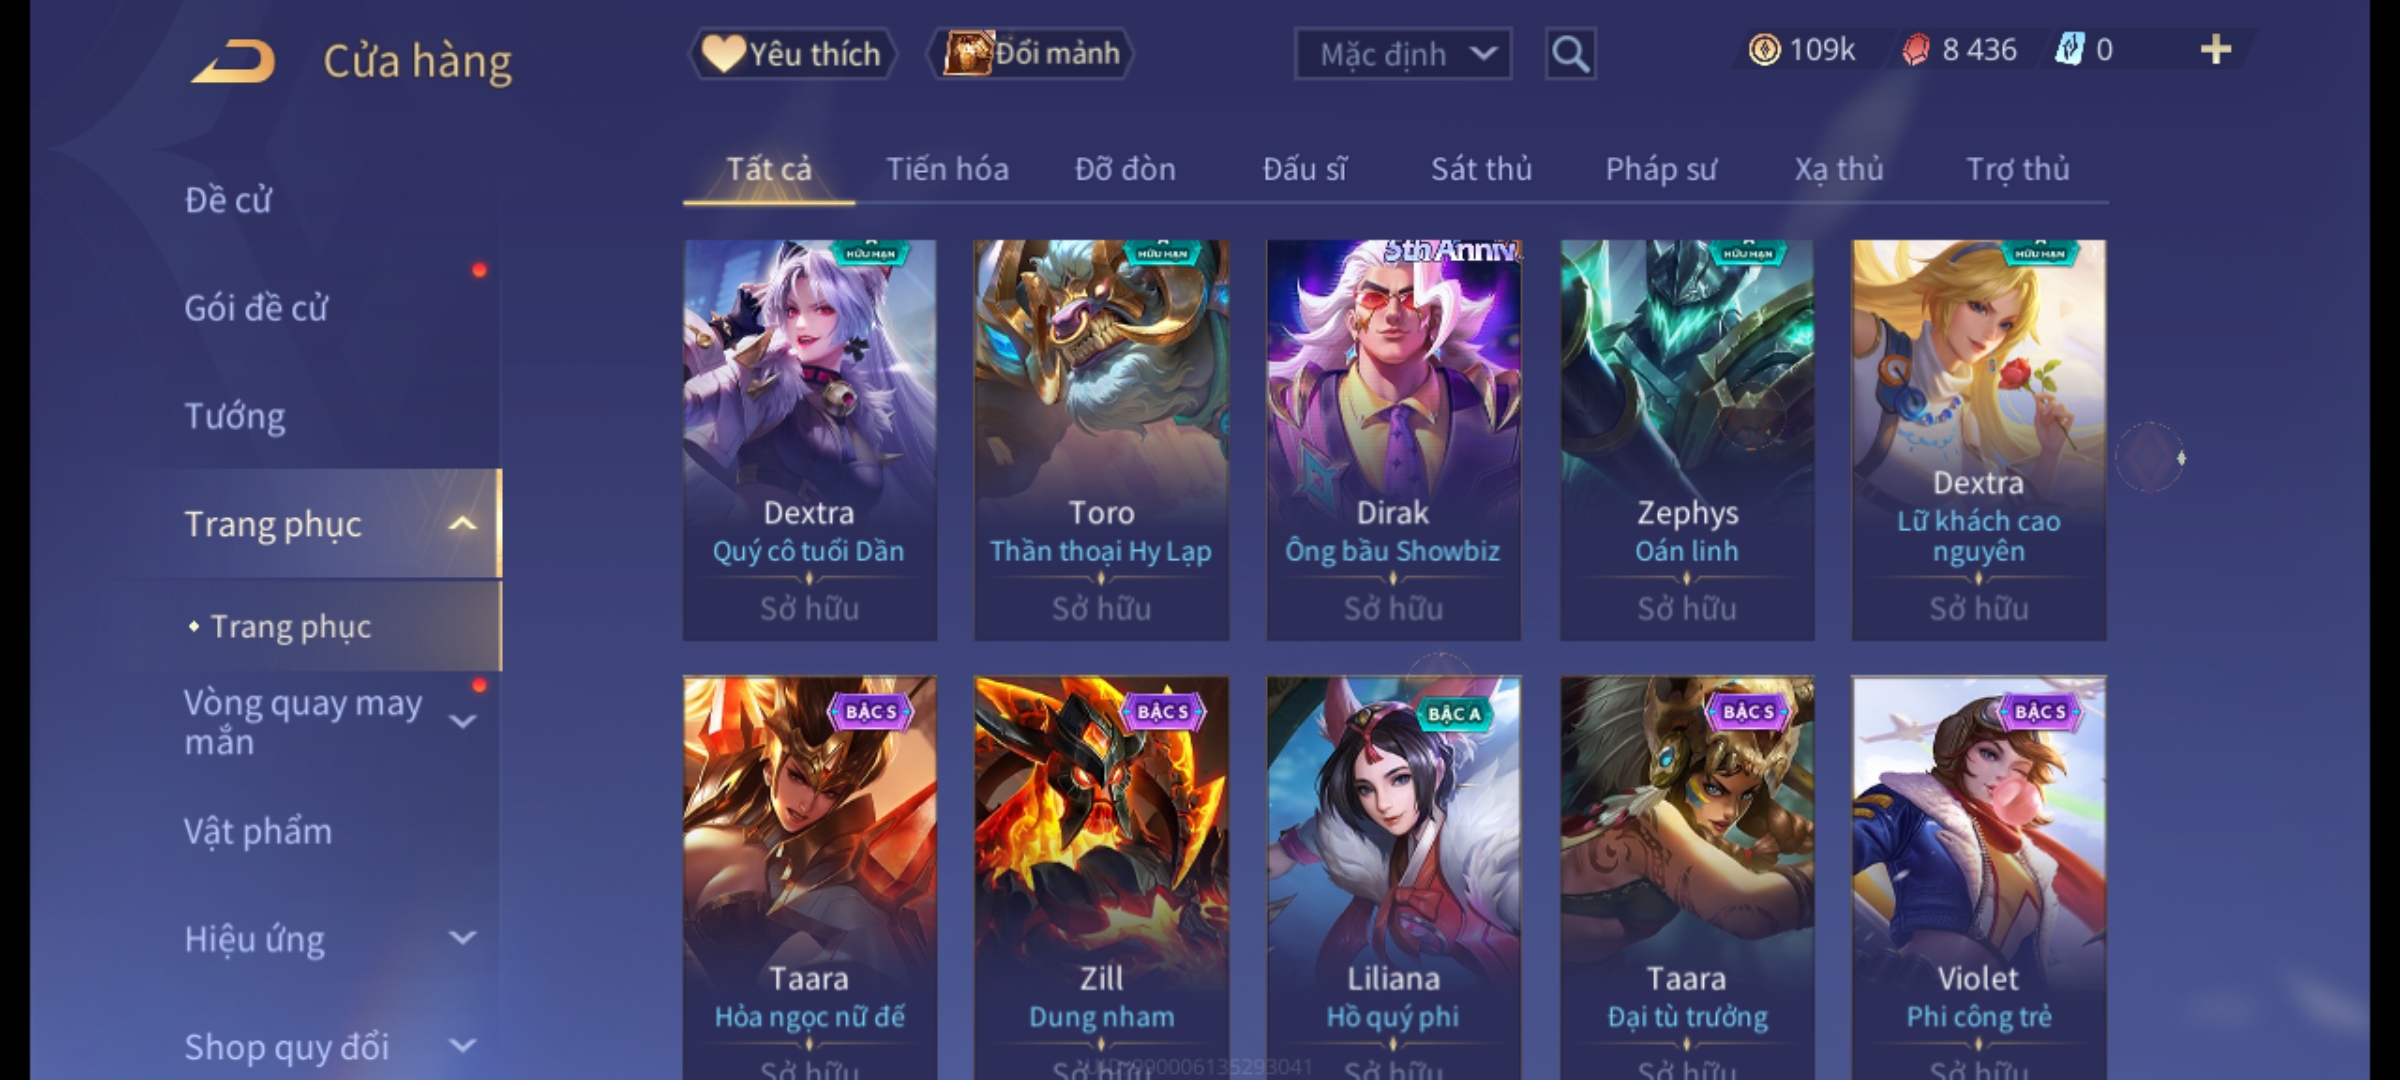Screen dimensions: 2400x1080
Task: Tap the blue voucher currency icon
Action: click(2069, 50)
